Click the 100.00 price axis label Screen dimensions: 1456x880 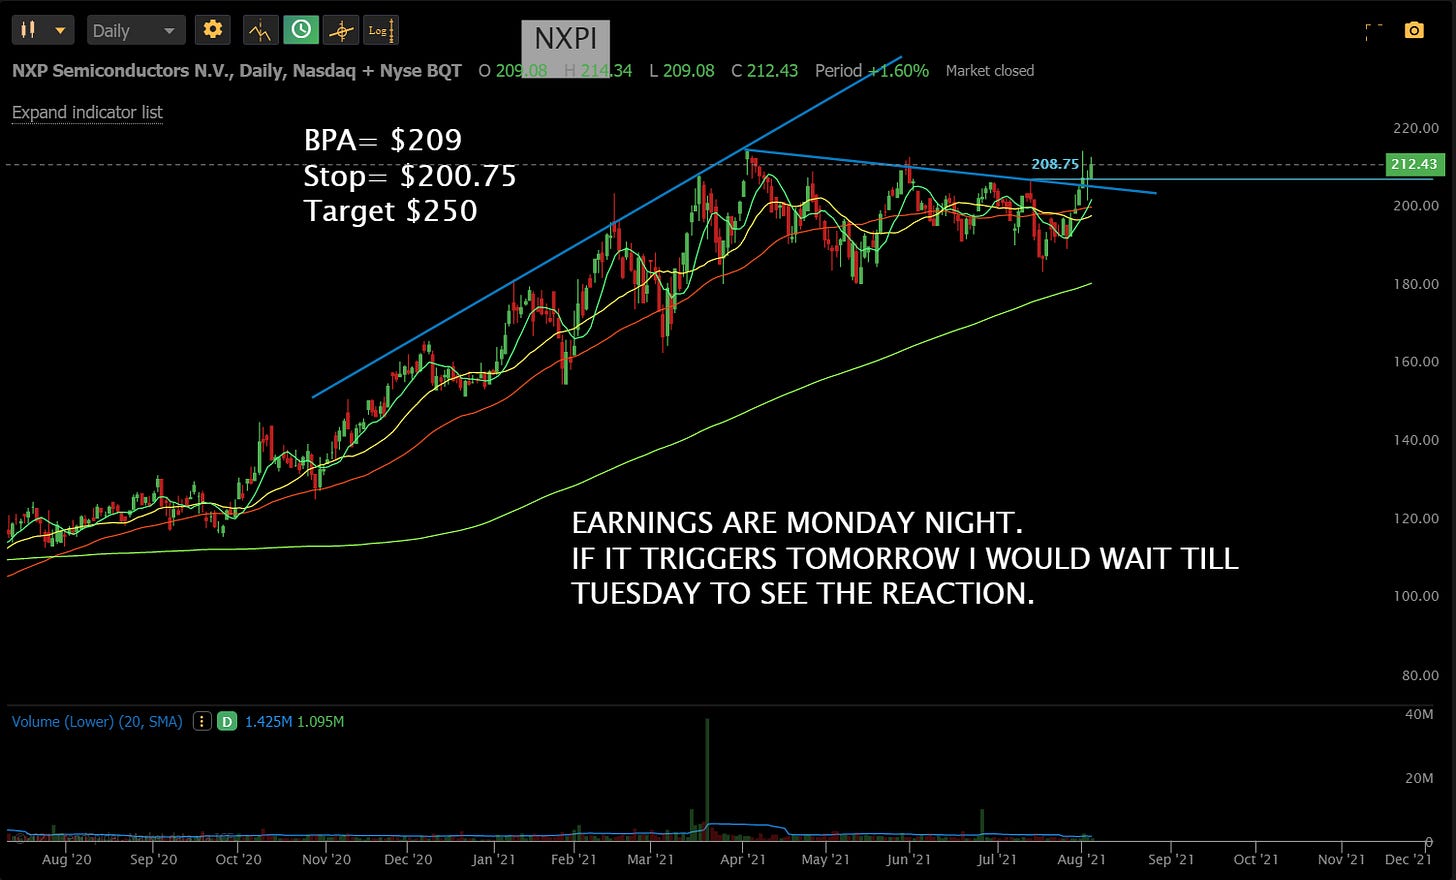1416,596
